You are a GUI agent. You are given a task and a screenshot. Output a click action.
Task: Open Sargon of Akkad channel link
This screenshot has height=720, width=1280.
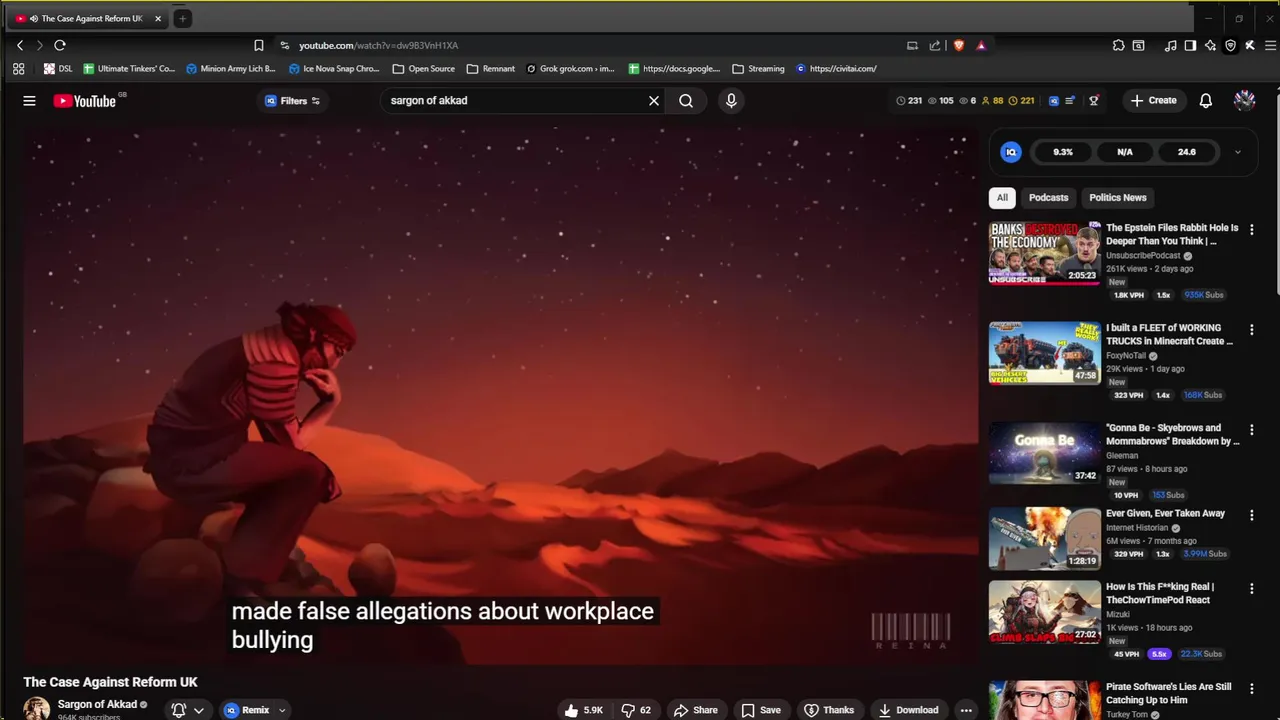(x=97, y=704)
